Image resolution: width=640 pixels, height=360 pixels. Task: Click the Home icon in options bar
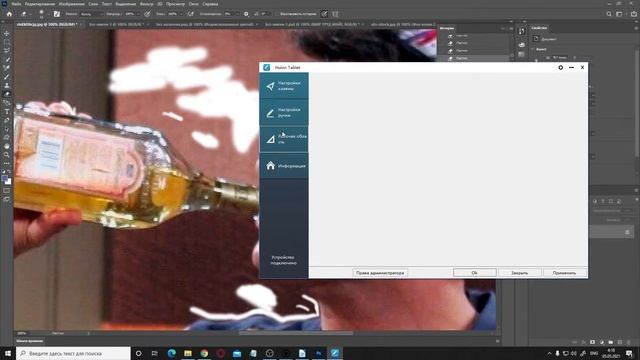pos(9,14)
